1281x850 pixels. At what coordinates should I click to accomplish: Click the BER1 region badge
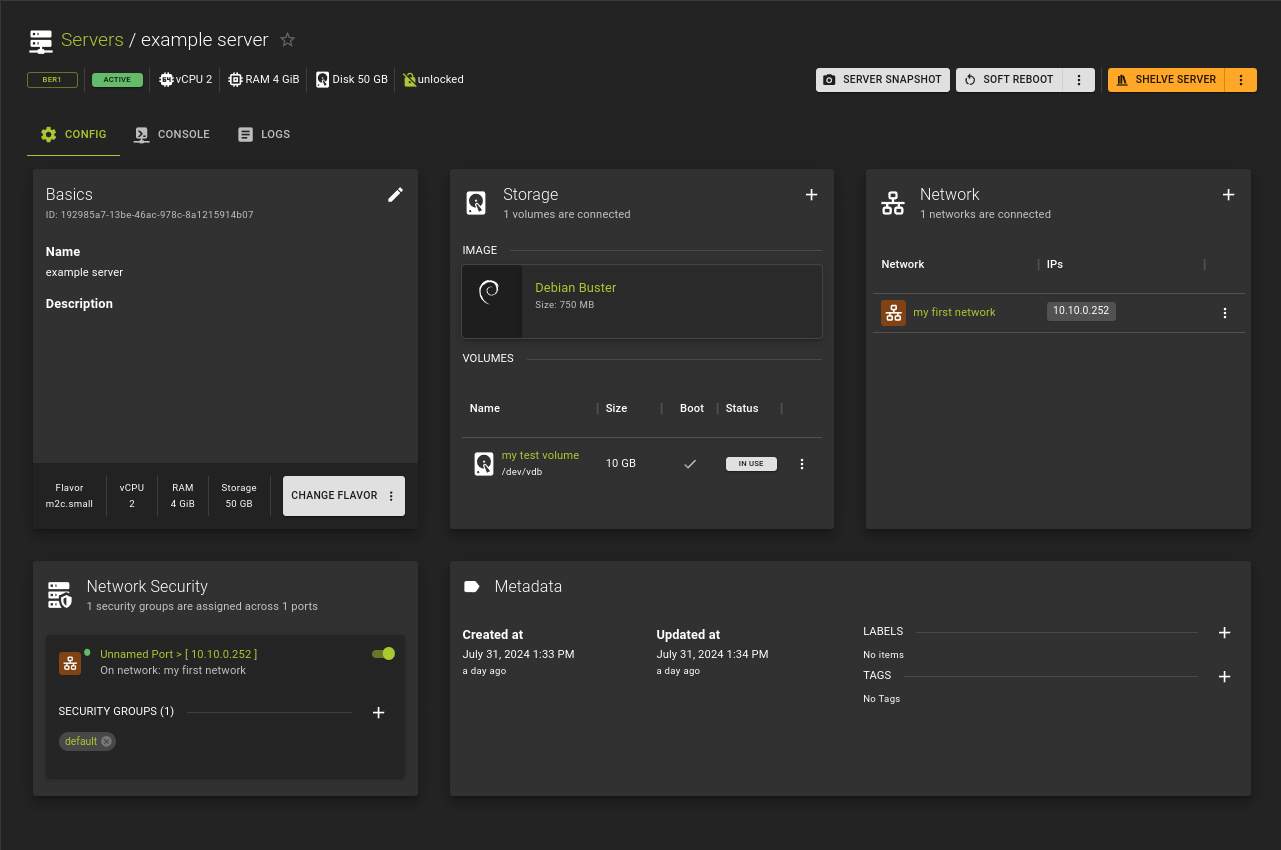tap(52, 80)
